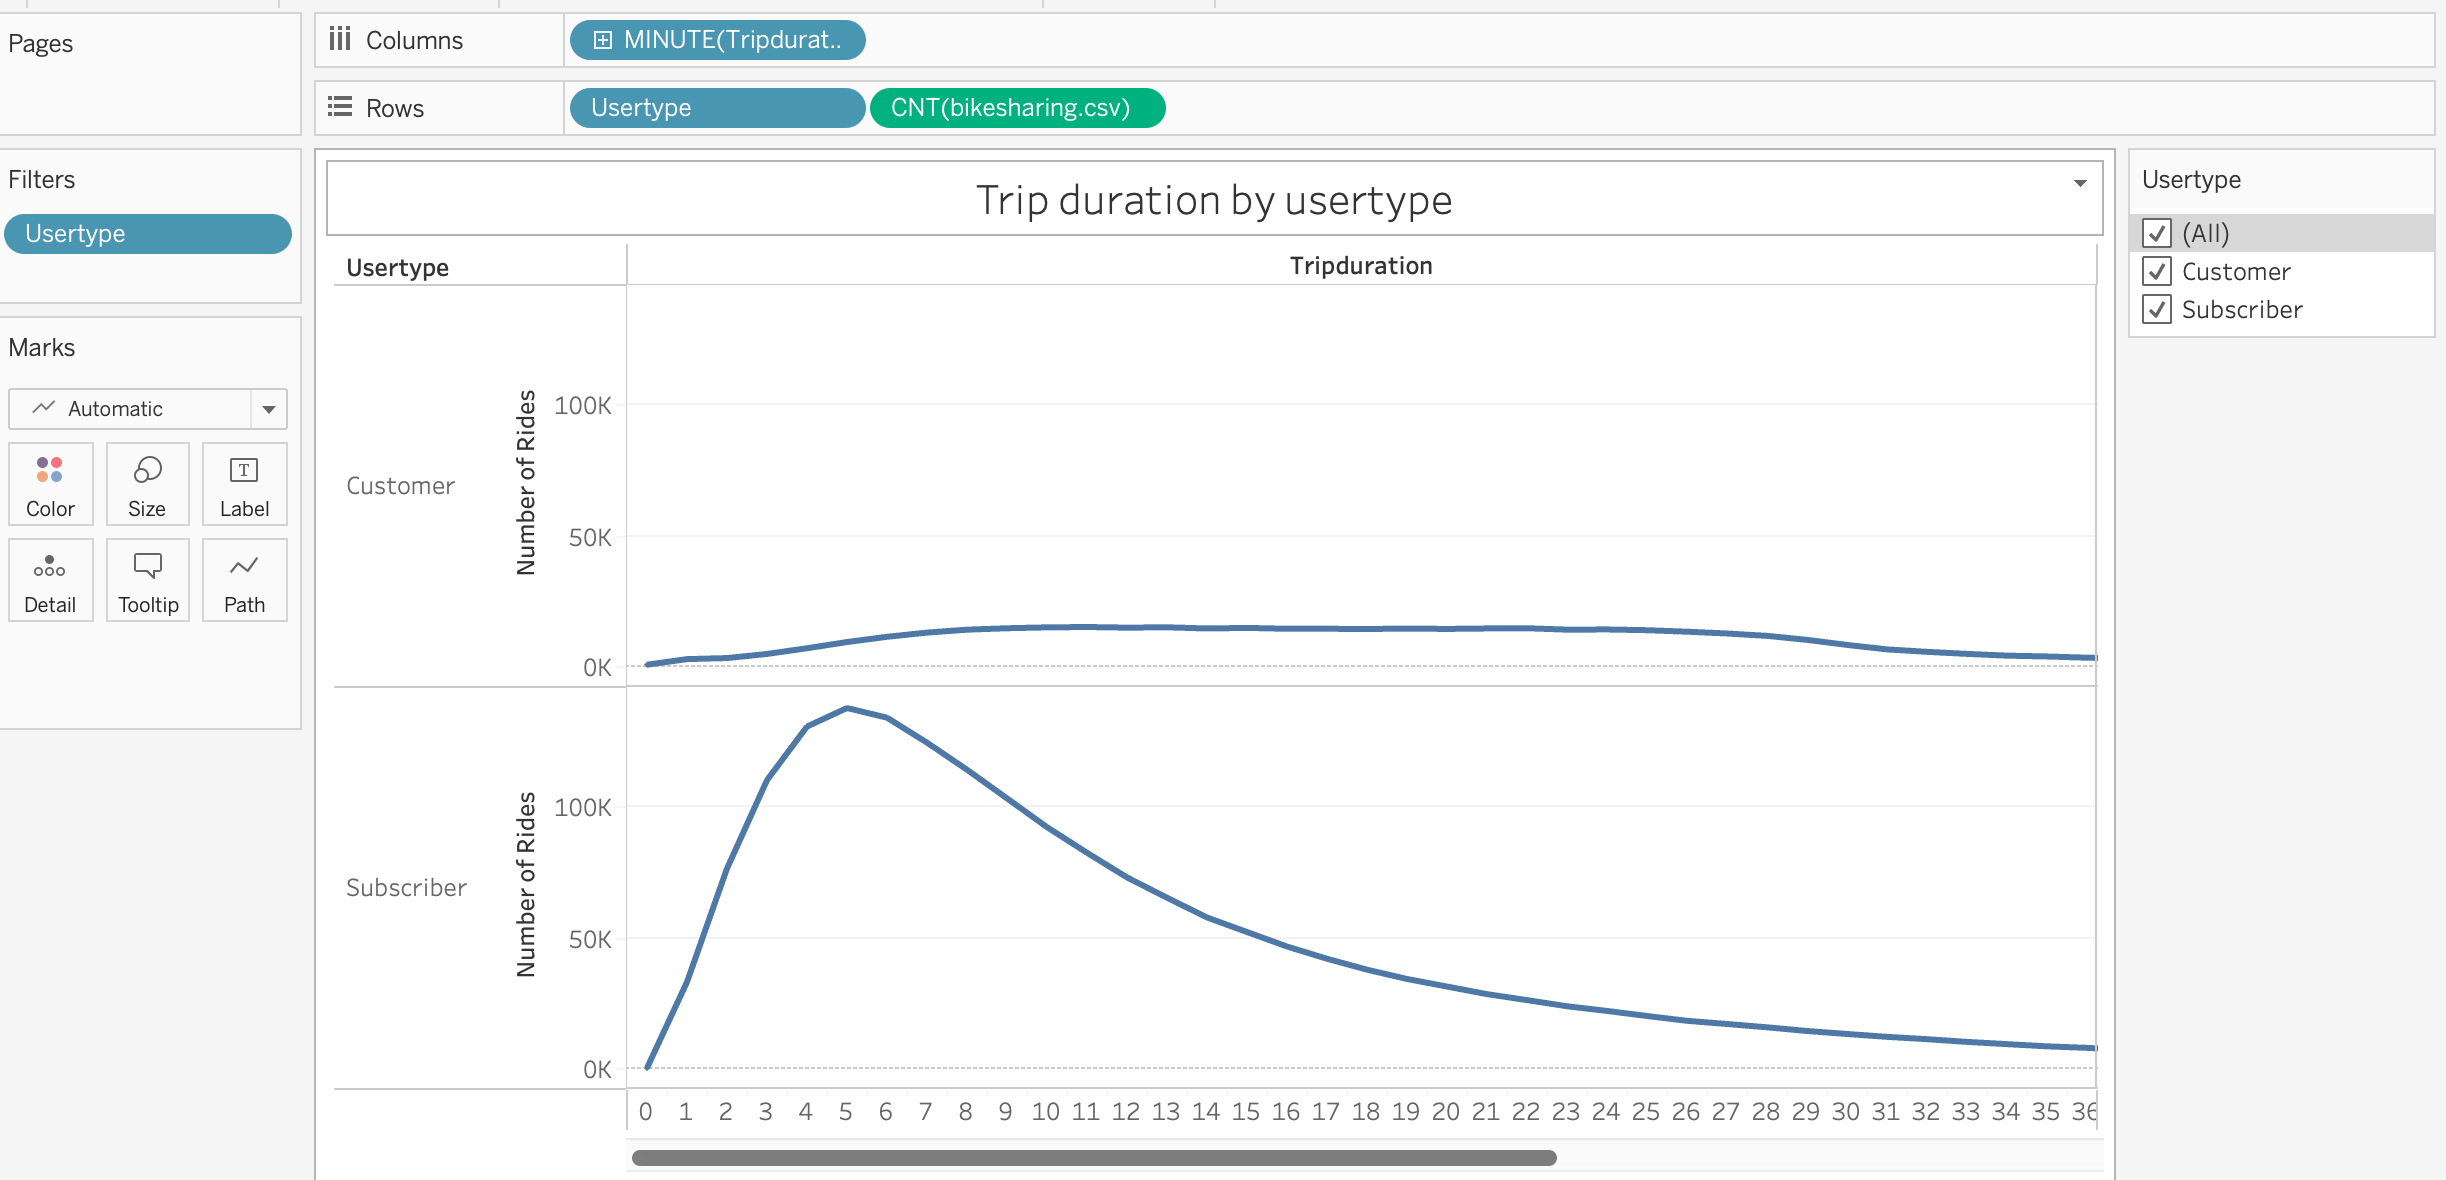Click the Tripduration axis header label
The width and height of the screenshot is (2446, 1180).
click(1360, 265)
